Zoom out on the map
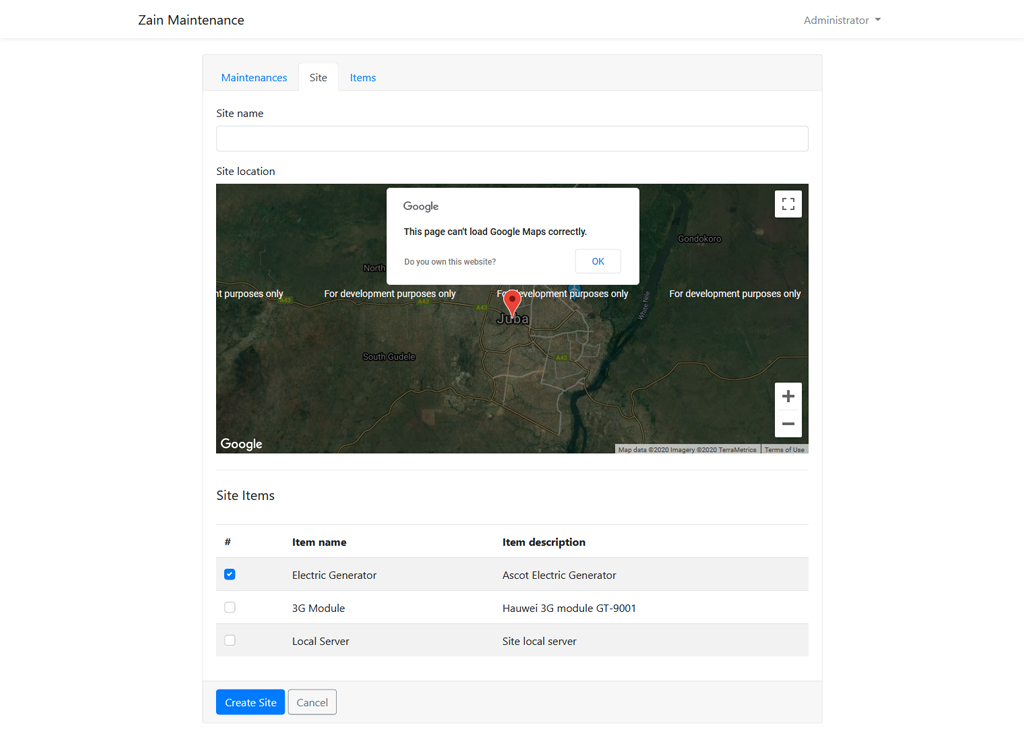Screen dimensions: 1024x739 click(x=788, y=424)
